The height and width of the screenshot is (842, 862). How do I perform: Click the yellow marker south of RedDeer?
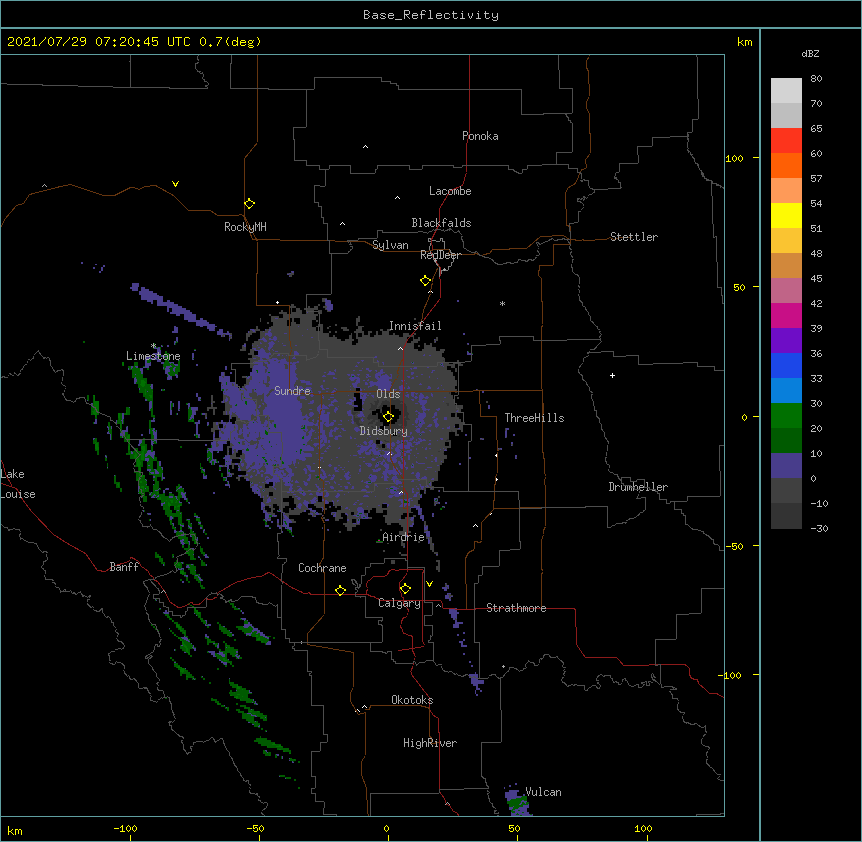pyautogui.click(x=426, y=281)
